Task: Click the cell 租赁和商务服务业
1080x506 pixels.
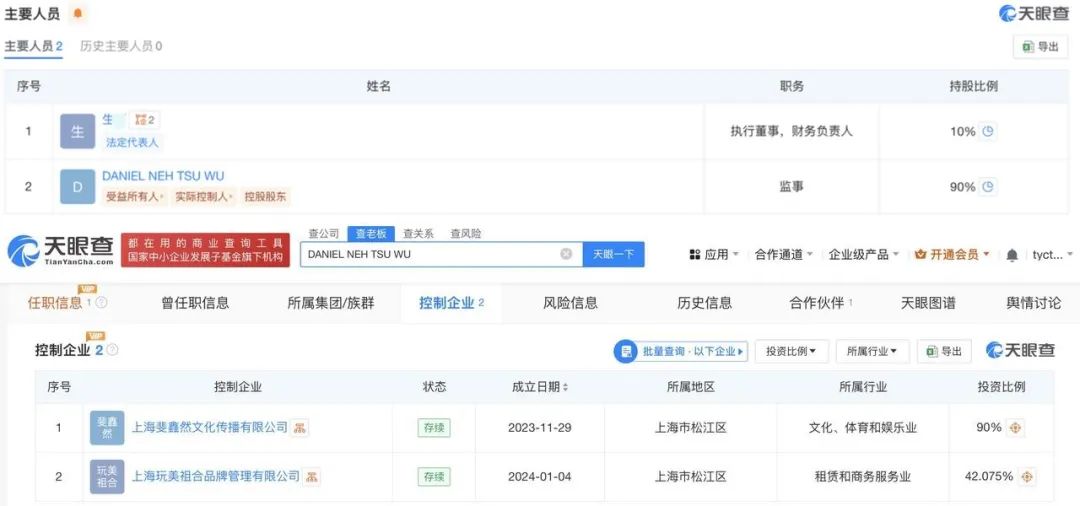Action: pyautogui.click(x=862, y=476)
